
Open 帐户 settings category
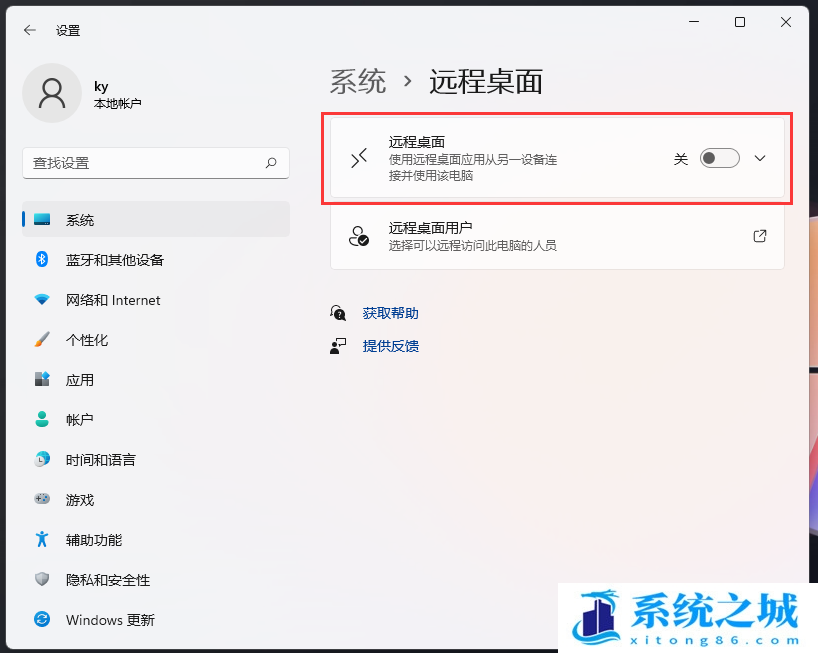[155, 419]
